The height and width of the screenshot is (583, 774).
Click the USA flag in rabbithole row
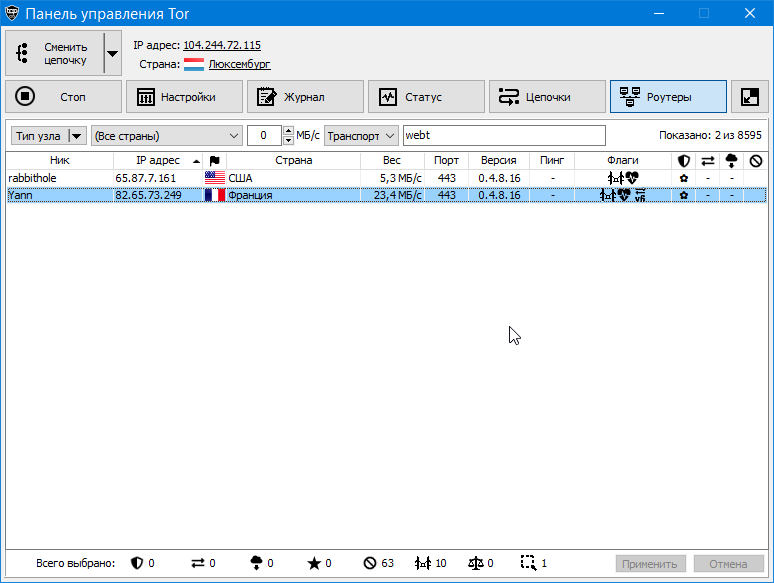215,178
